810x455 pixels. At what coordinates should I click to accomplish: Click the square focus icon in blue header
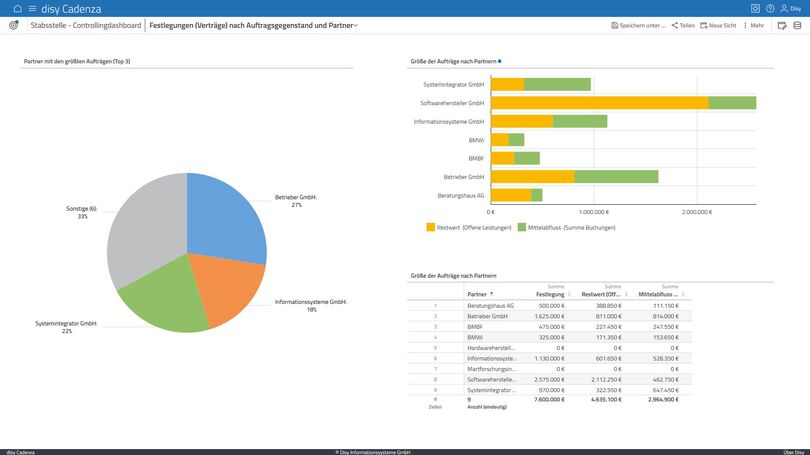click(x=755, y=8)
